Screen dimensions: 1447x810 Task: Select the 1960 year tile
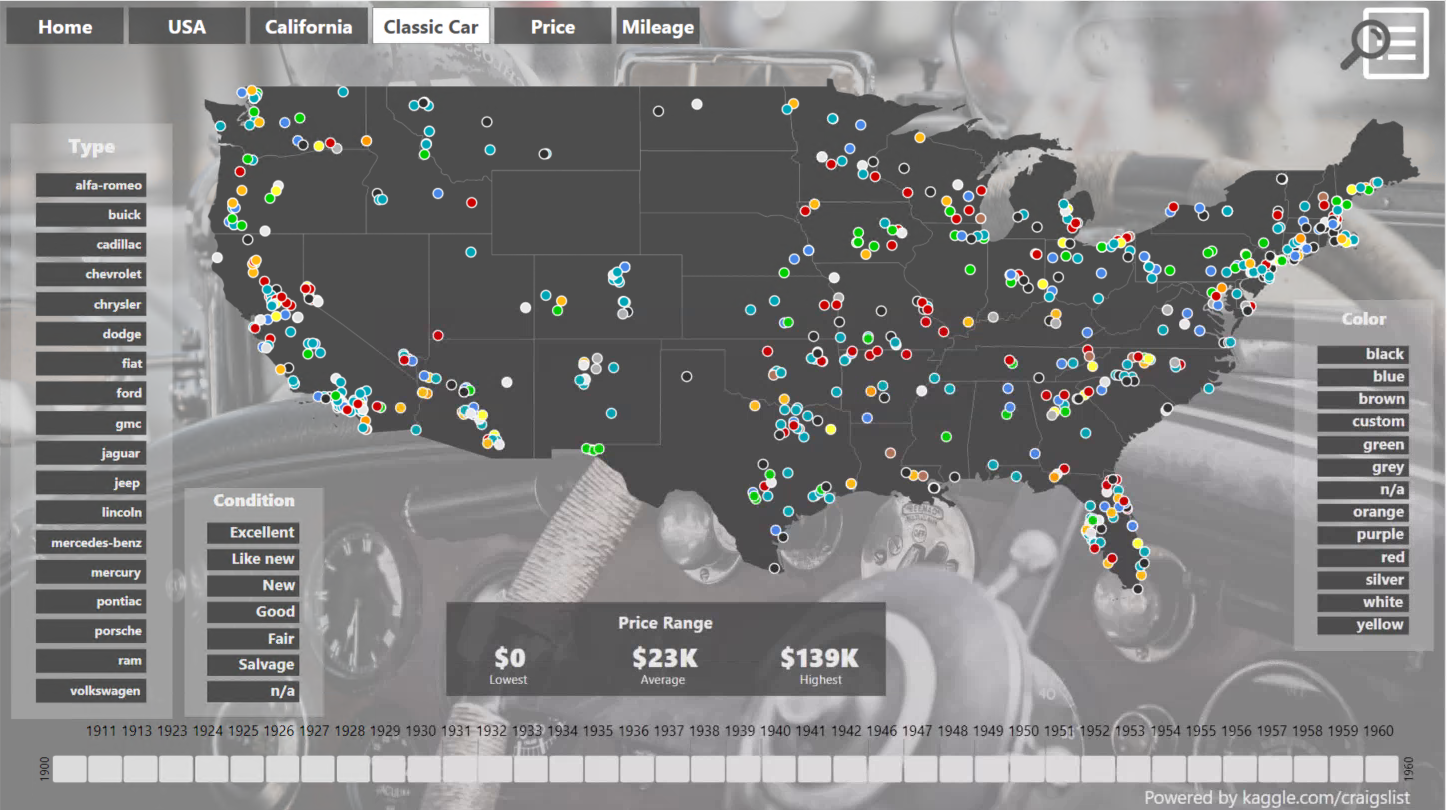click(1382, 769)
